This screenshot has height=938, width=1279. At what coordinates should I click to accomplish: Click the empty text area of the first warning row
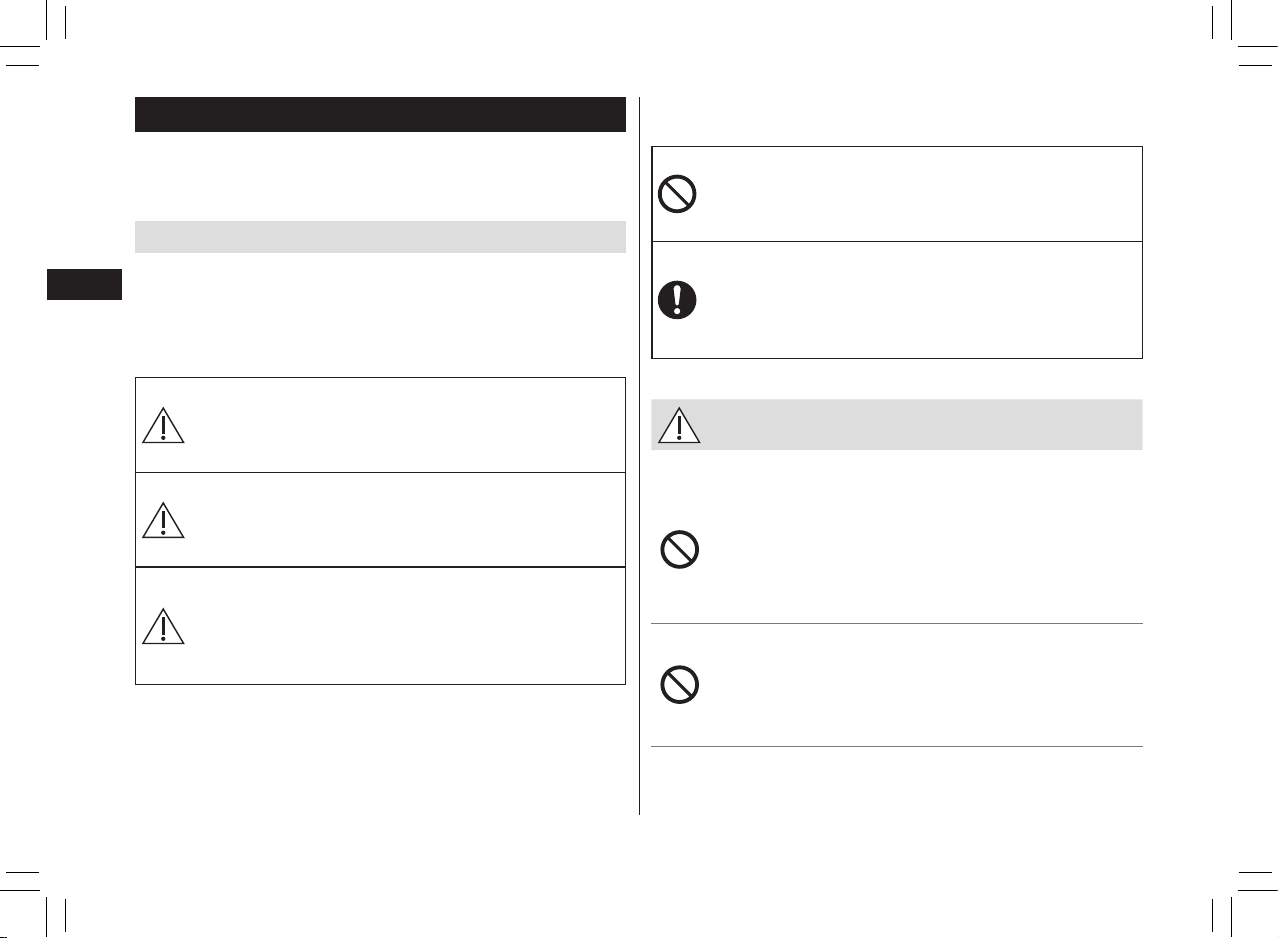pyautogui.click(x=405, y=425)
